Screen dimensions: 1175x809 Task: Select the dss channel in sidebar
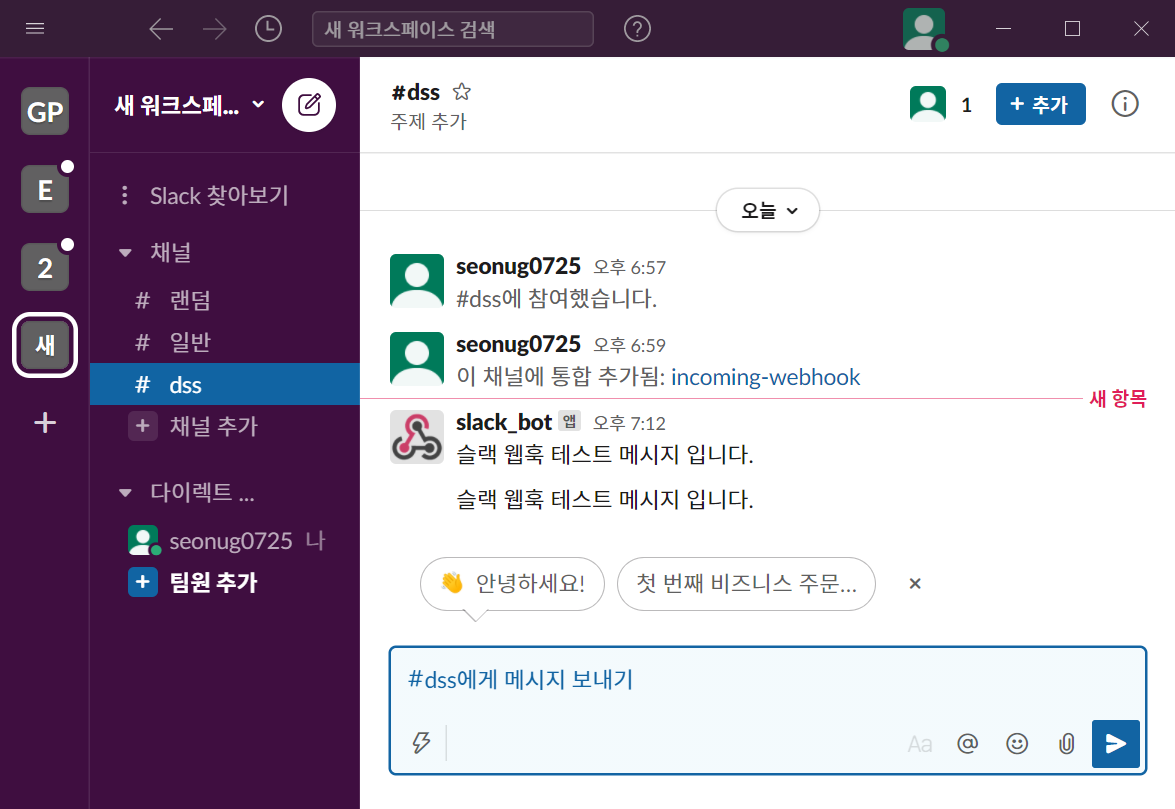pos(225,384)
